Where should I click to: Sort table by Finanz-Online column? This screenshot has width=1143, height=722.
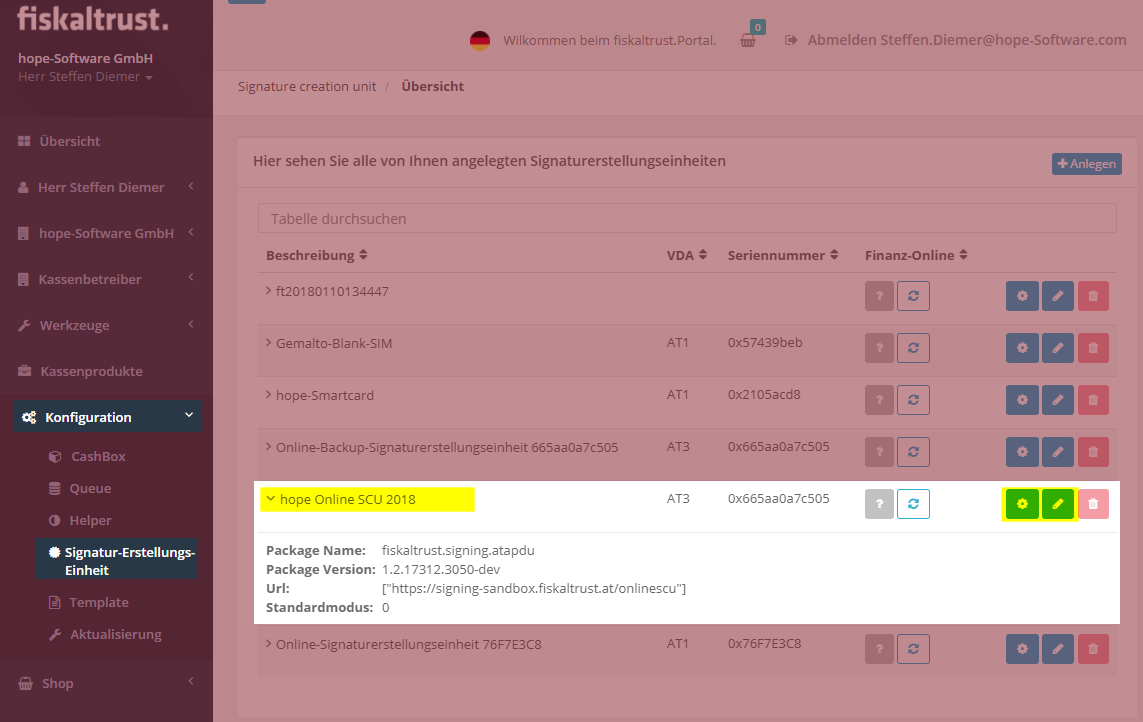tap(916, 255)
